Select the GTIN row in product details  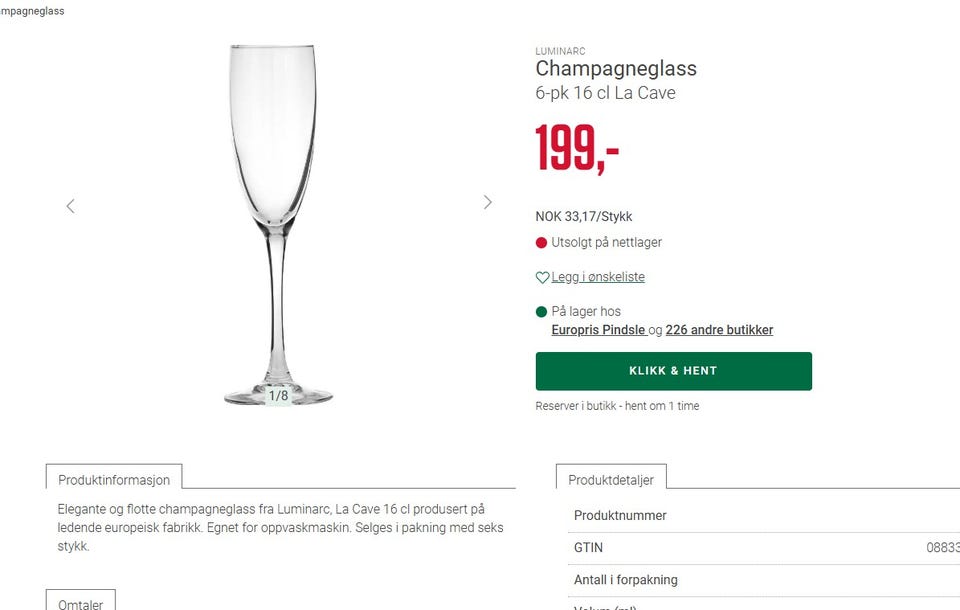point(760,548)
